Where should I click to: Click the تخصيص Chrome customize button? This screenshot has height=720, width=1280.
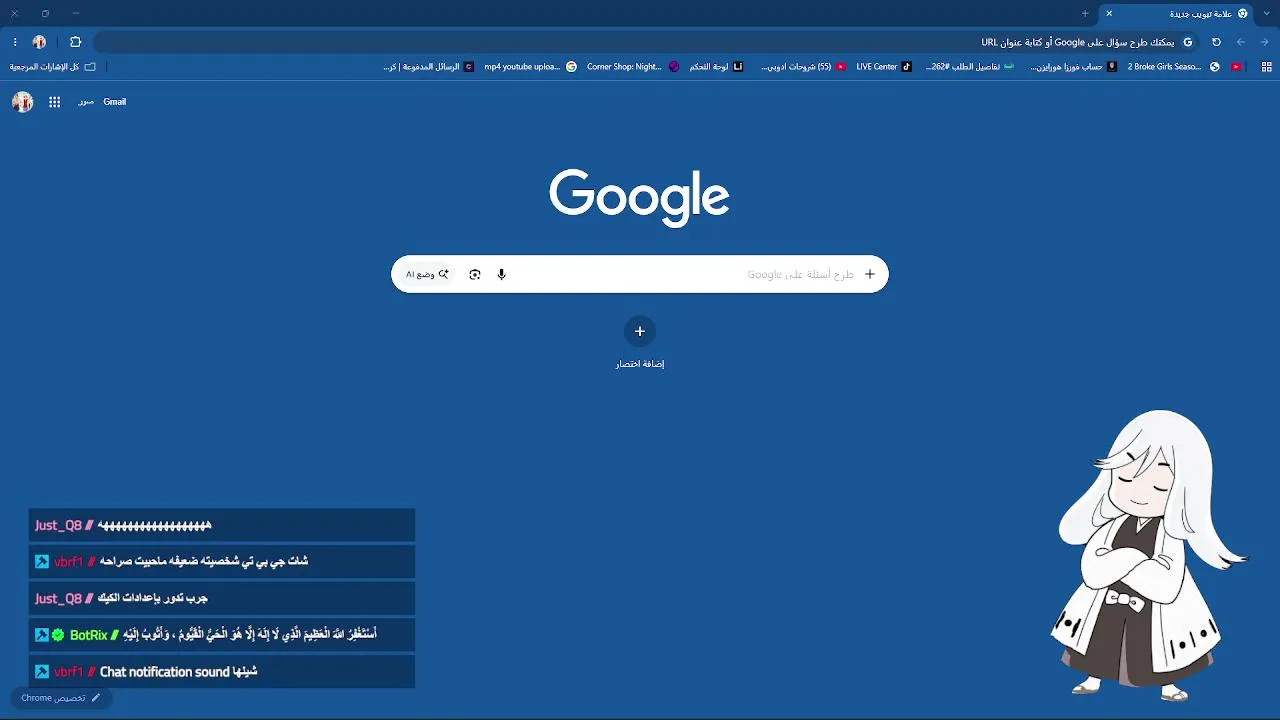tap(61, 698)
